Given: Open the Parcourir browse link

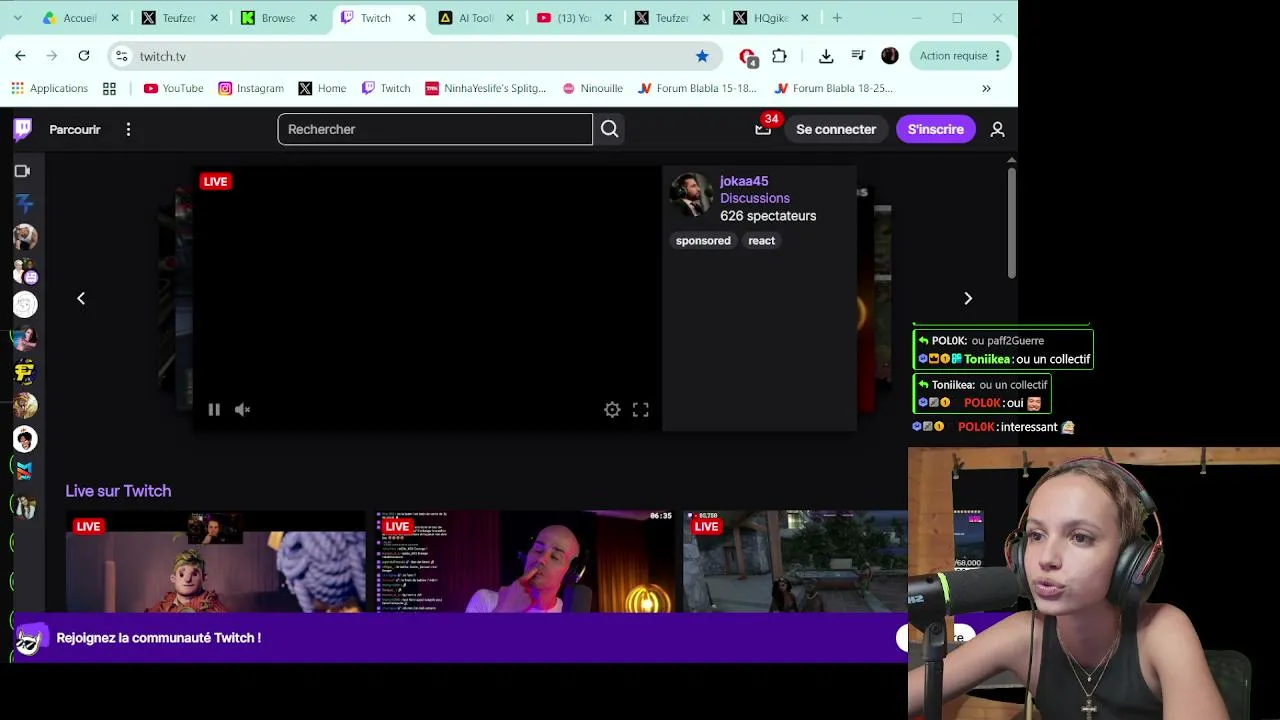Looking at the screenshot, I should 75,129.
